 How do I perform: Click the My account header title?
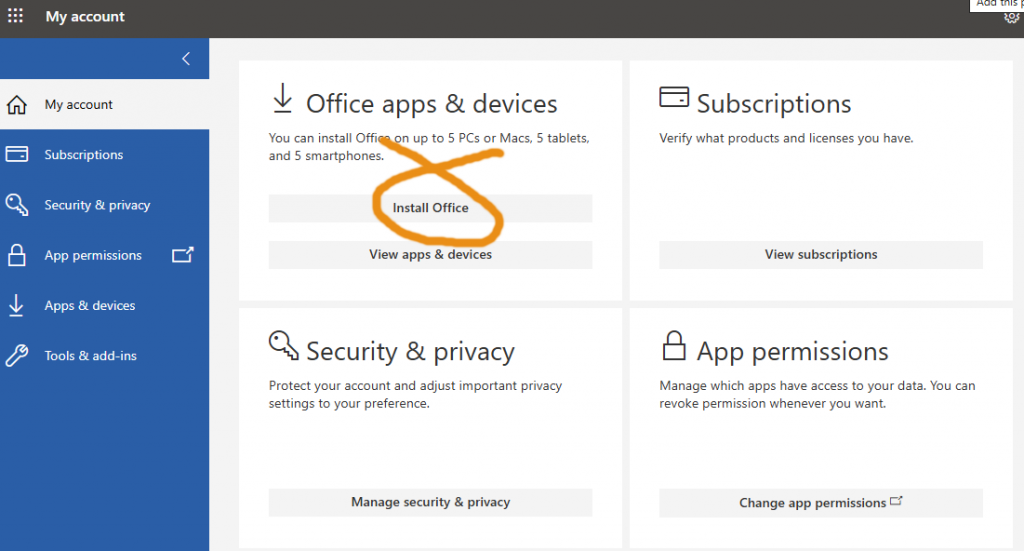85,17
